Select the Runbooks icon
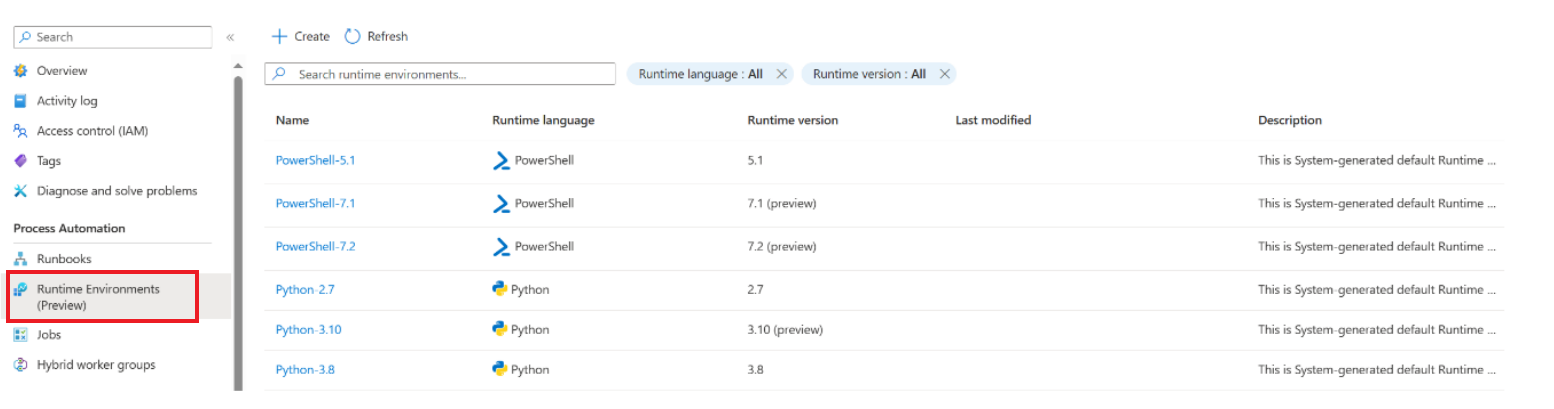Screen dimensions: 1554x409 pyautogui.click(x=20, y=259)
